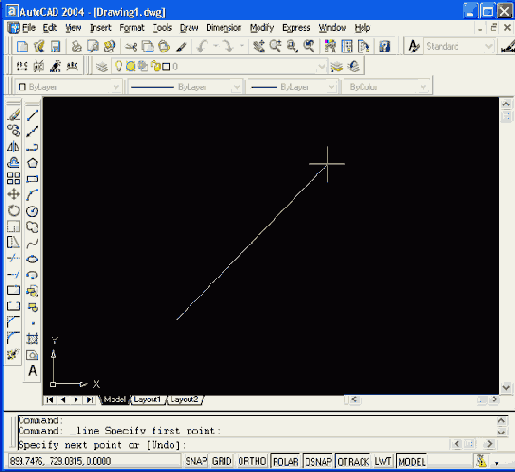The height and width of the screenshot is (472, 515).
Task: Select the Erase tool in Modify toolbar
Action: coord(14,115)
